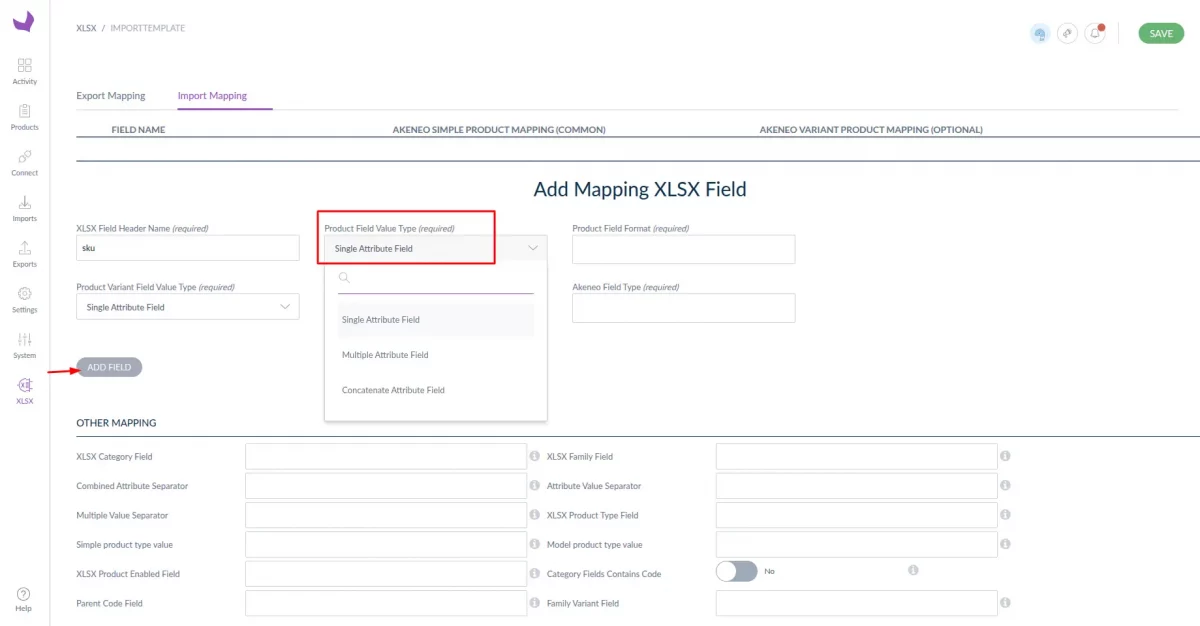
Task: Focus the Product Field Format input
Action: tap(684, 249)
